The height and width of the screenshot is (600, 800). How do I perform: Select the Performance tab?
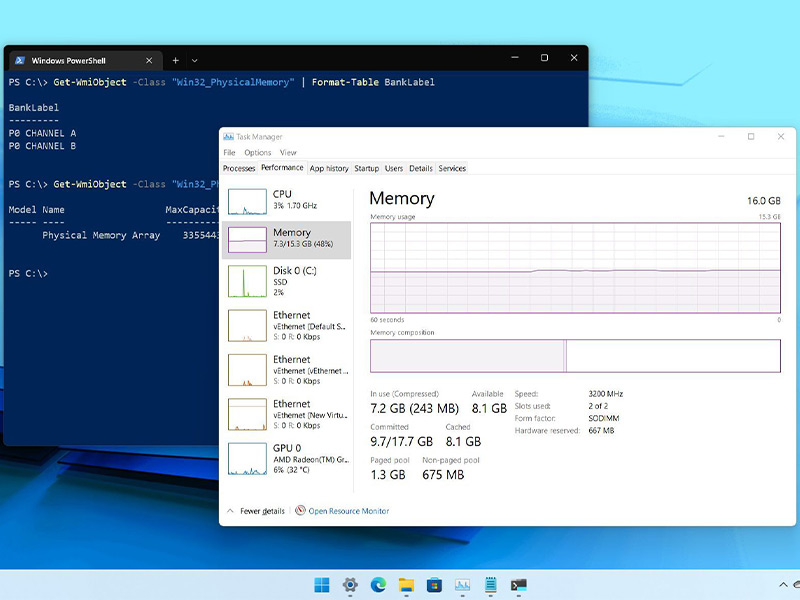pos(282,167)
